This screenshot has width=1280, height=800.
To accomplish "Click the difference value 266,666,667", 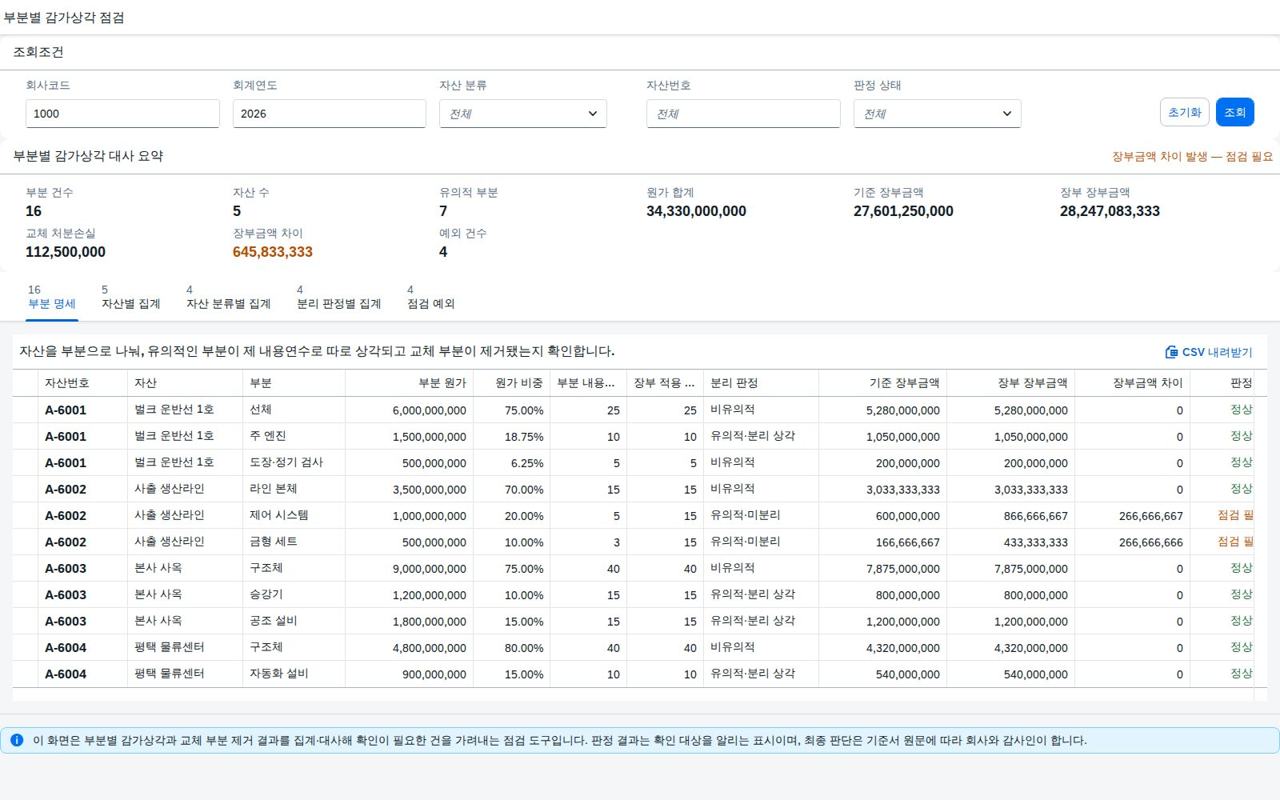I will (1151, 517).
